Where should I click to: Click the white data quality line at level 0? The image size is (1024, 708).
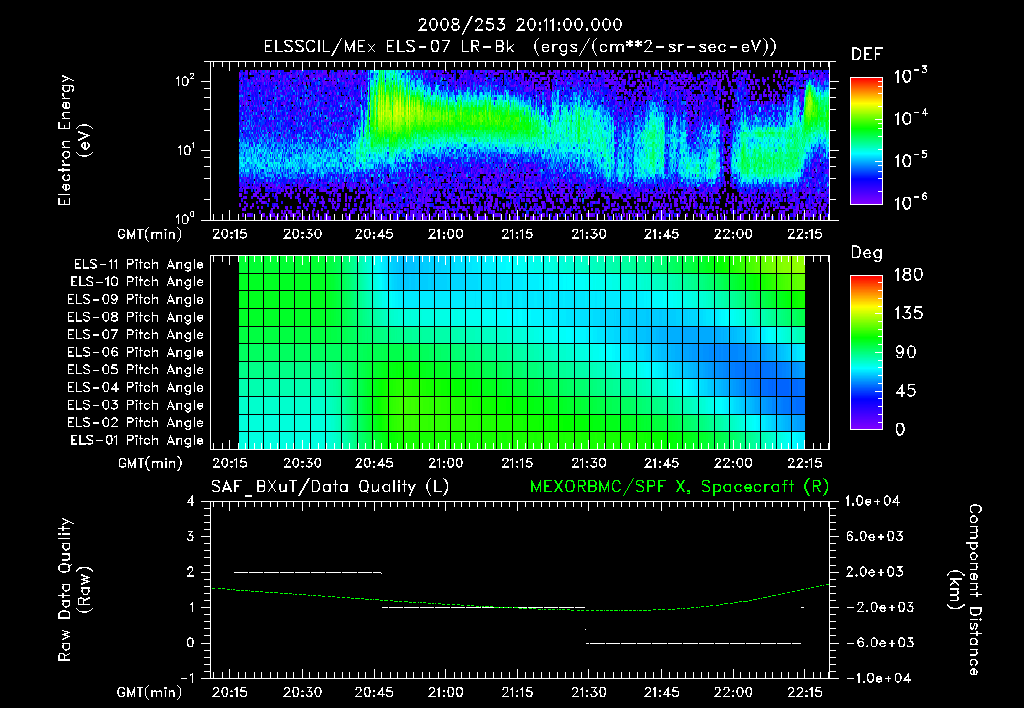coord(694,643)
